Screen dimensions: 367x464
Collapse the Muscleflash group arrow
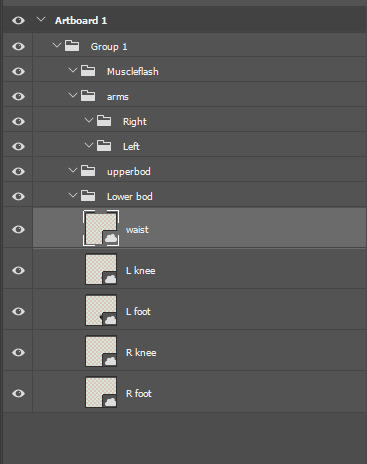coord(73,70)
